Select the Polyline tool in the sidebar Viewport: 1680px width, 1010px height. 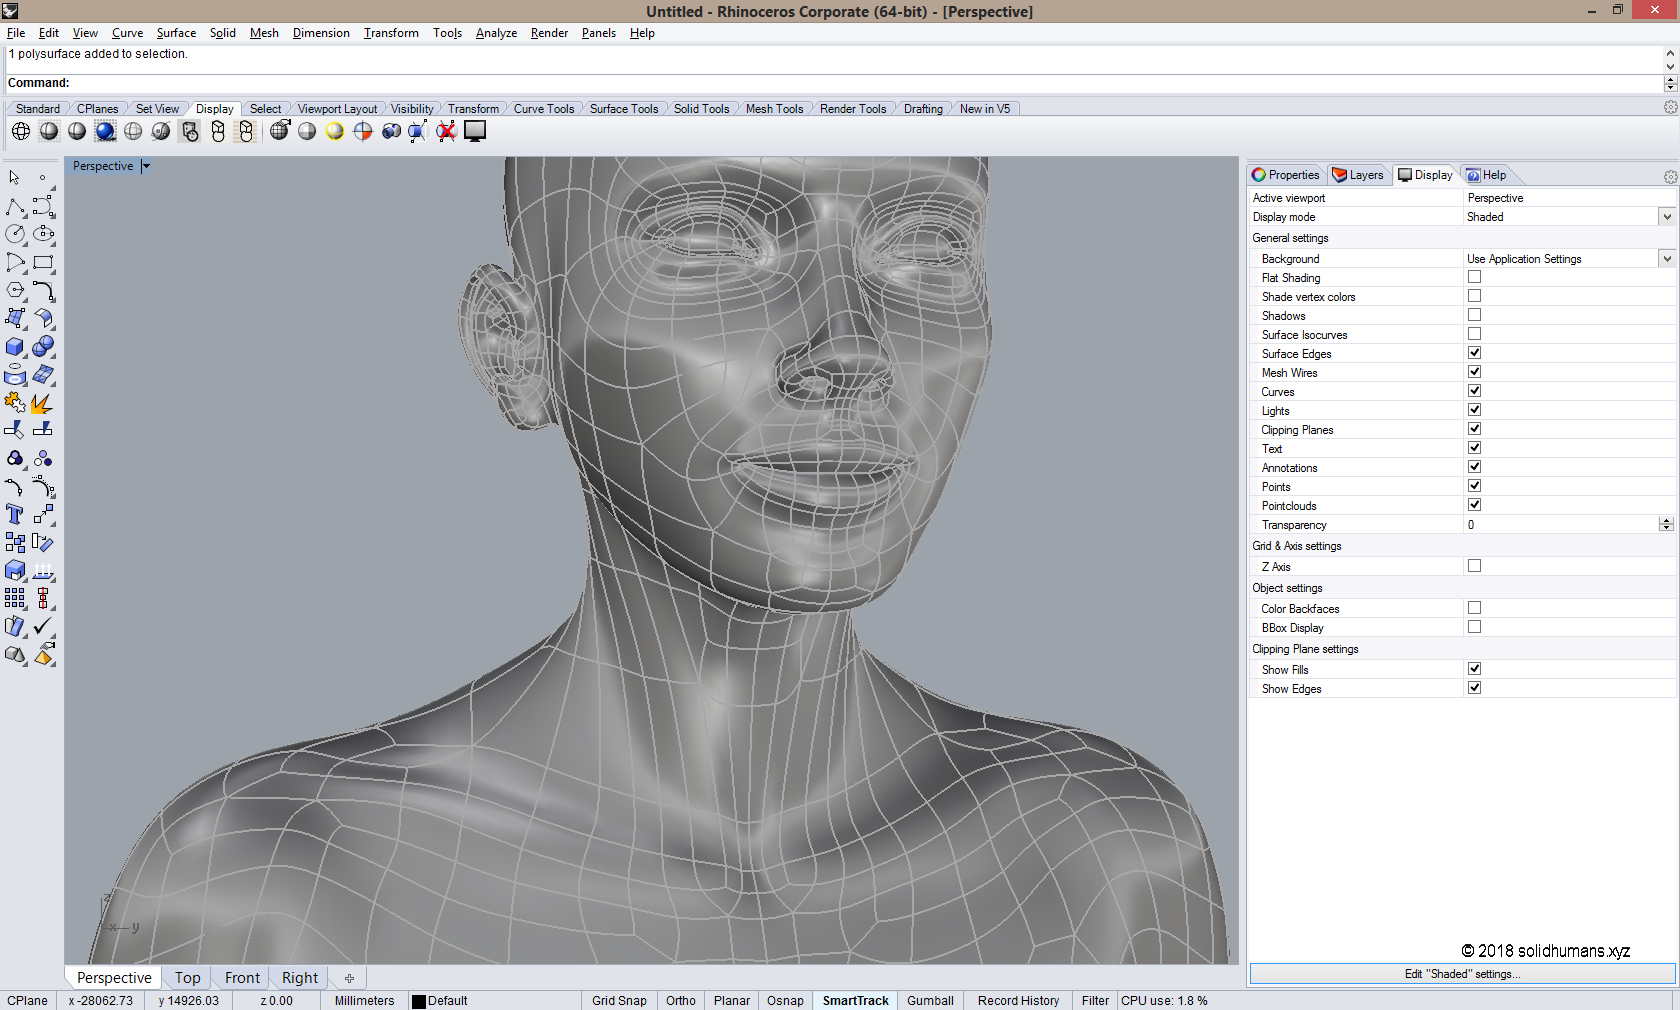pyautogui.click(x=14, y=207)
